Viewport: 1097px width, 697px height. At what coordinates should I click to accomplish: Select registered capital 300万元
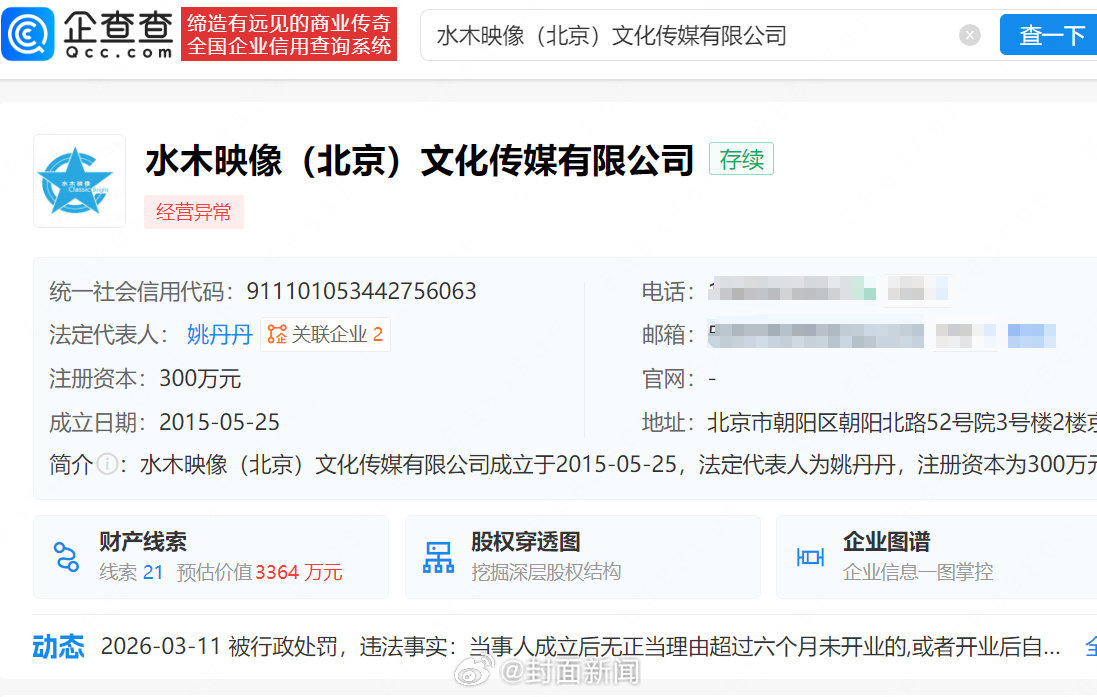coord(200,379)
